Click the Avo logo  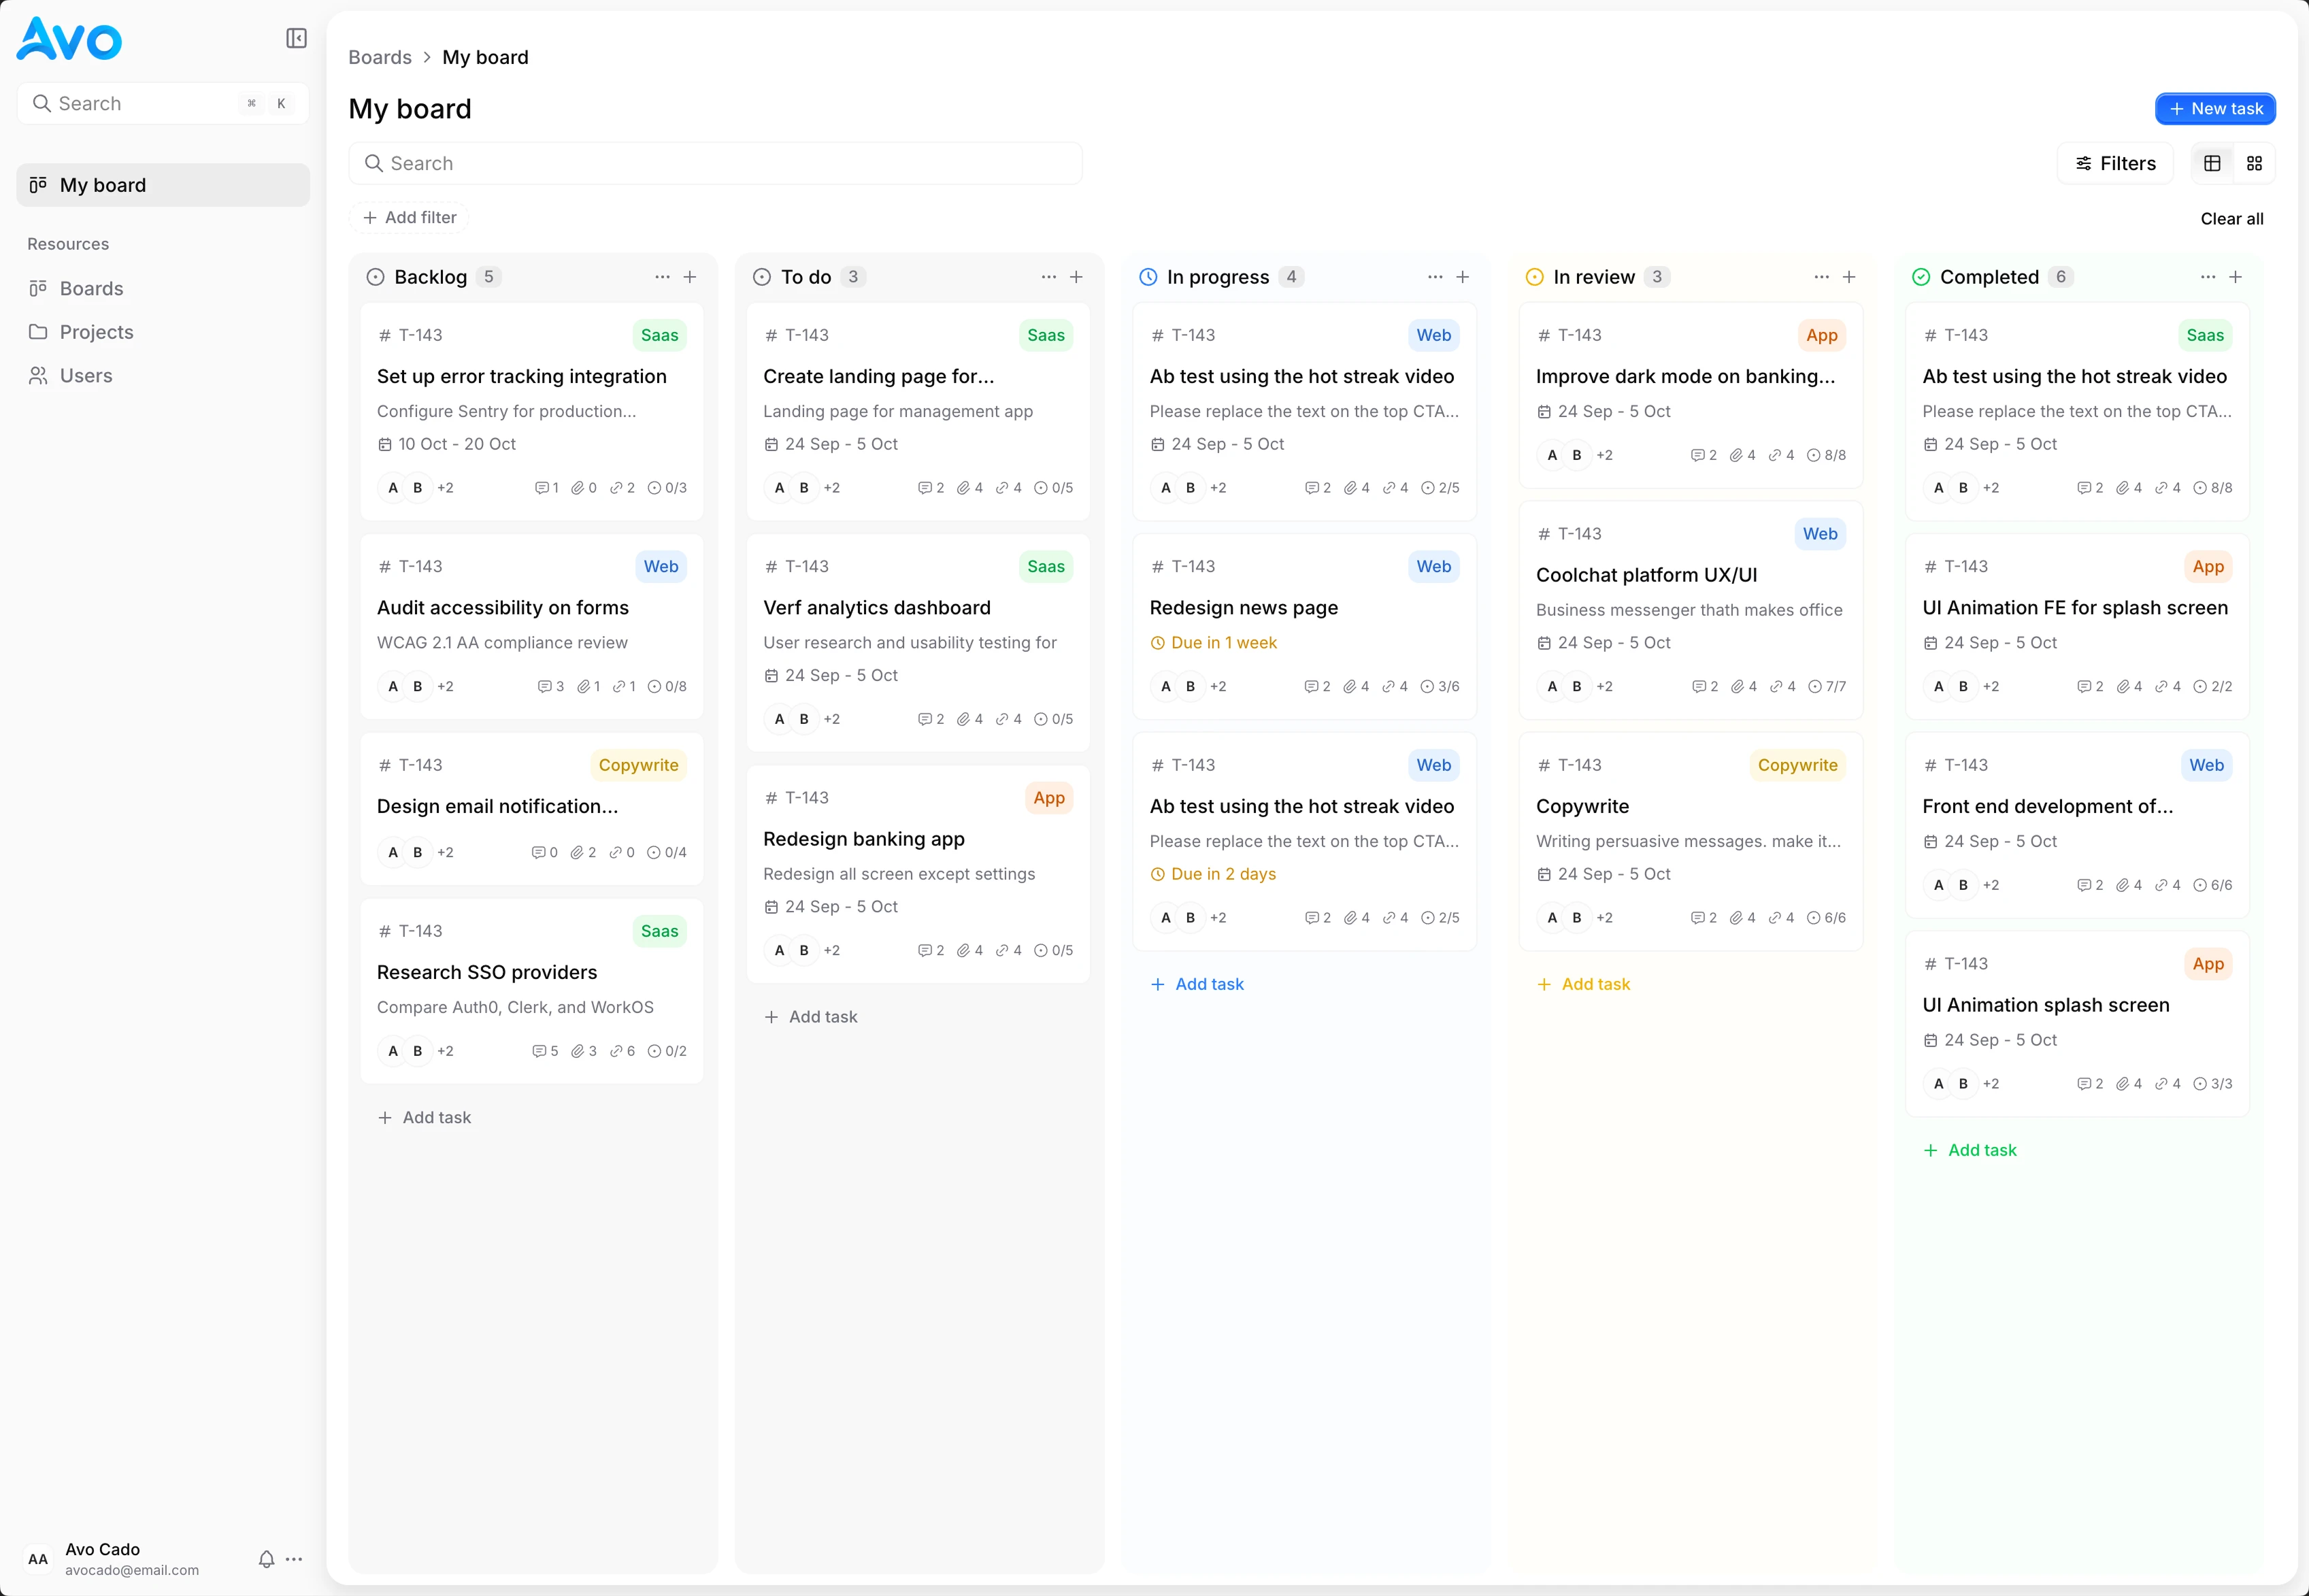point(69,39)
